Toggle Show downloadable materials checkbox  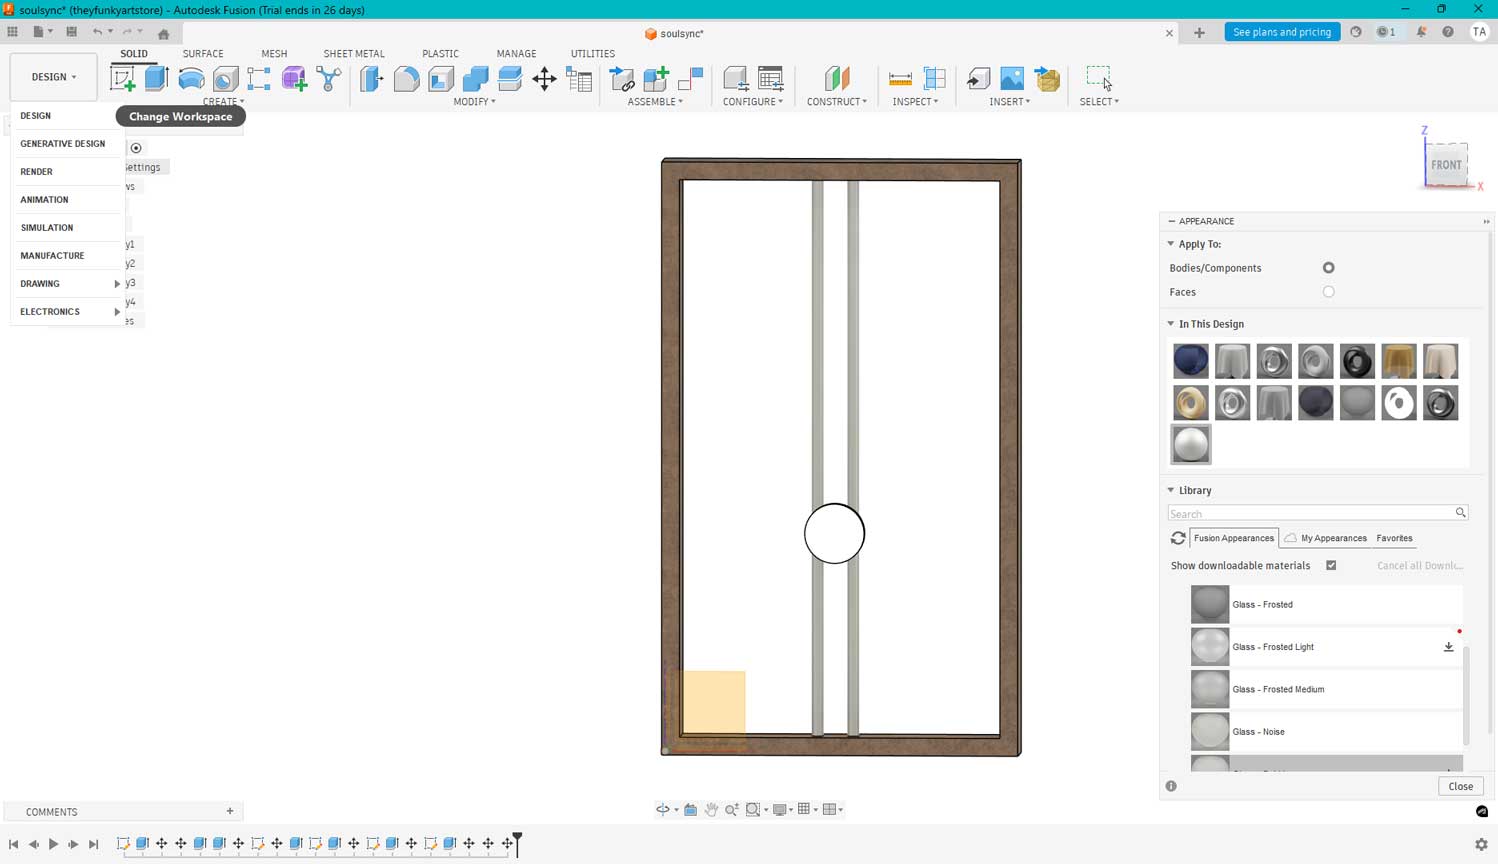[x=1331, y=566]
